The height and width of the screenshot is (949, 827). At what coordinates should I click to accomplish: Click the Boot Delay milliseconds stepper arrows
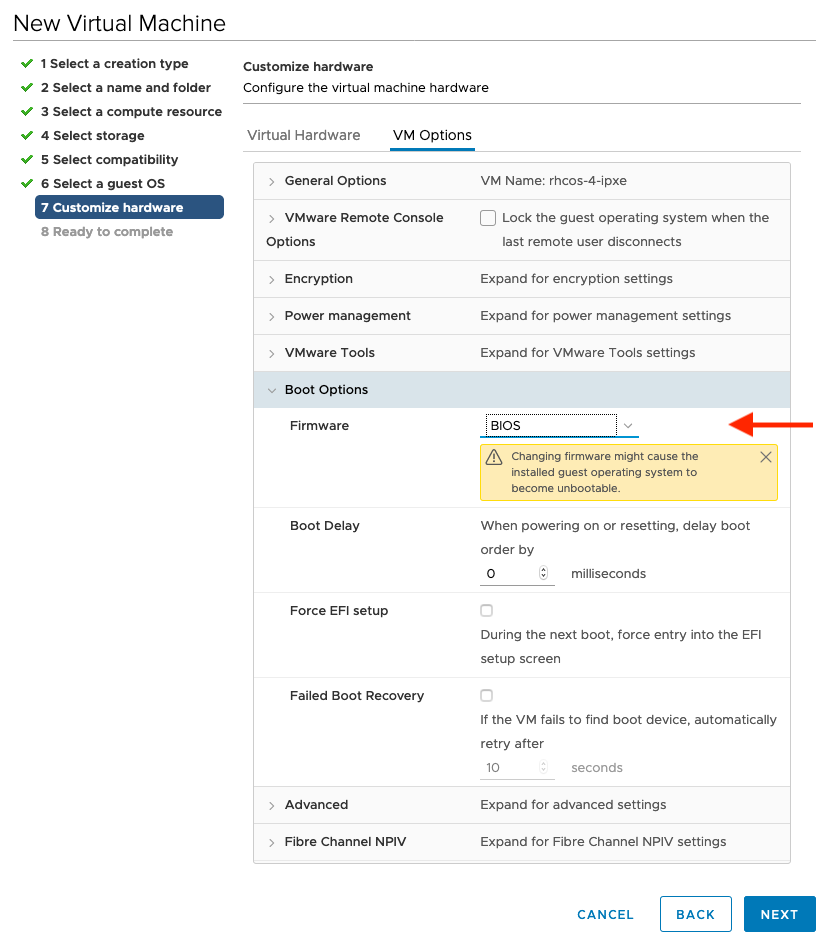point(544,574)
